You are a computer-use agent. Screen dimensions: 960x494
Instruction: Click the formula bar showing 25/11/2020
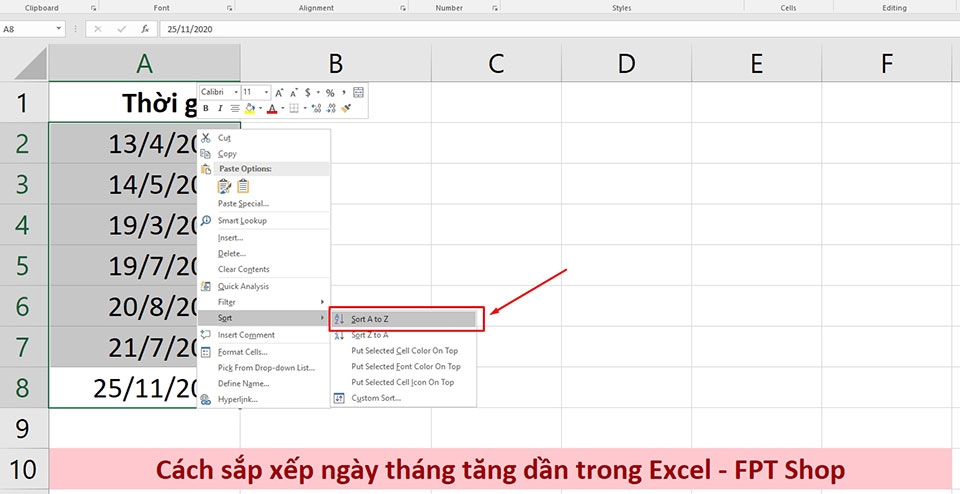(558, 29)
